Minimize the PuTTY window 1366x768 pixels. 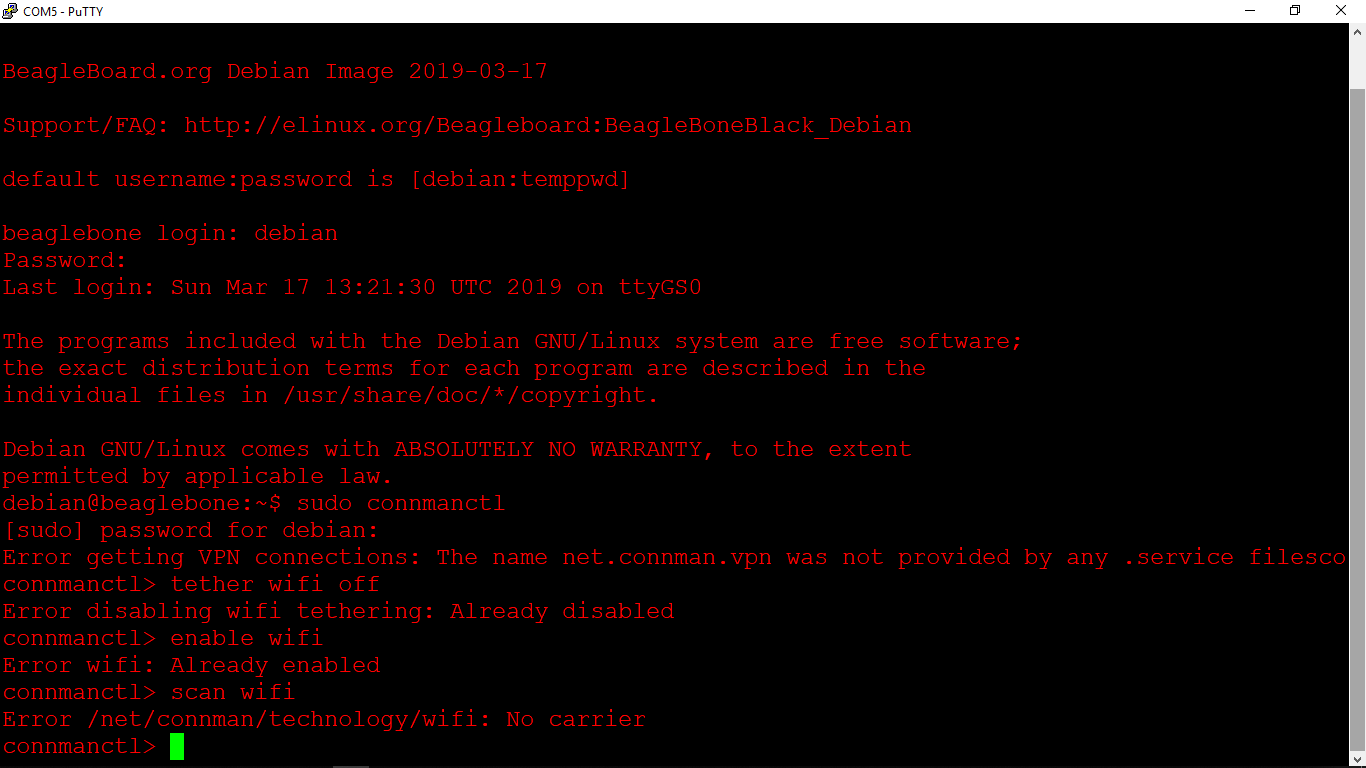coord(1249,11)
